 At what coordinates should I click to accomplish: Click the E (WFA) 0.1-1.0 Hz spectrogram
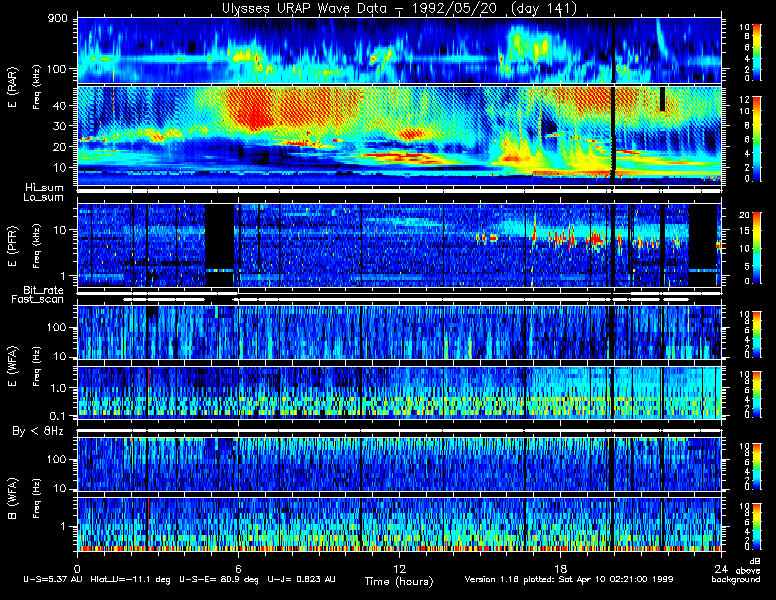coord(399,393)
